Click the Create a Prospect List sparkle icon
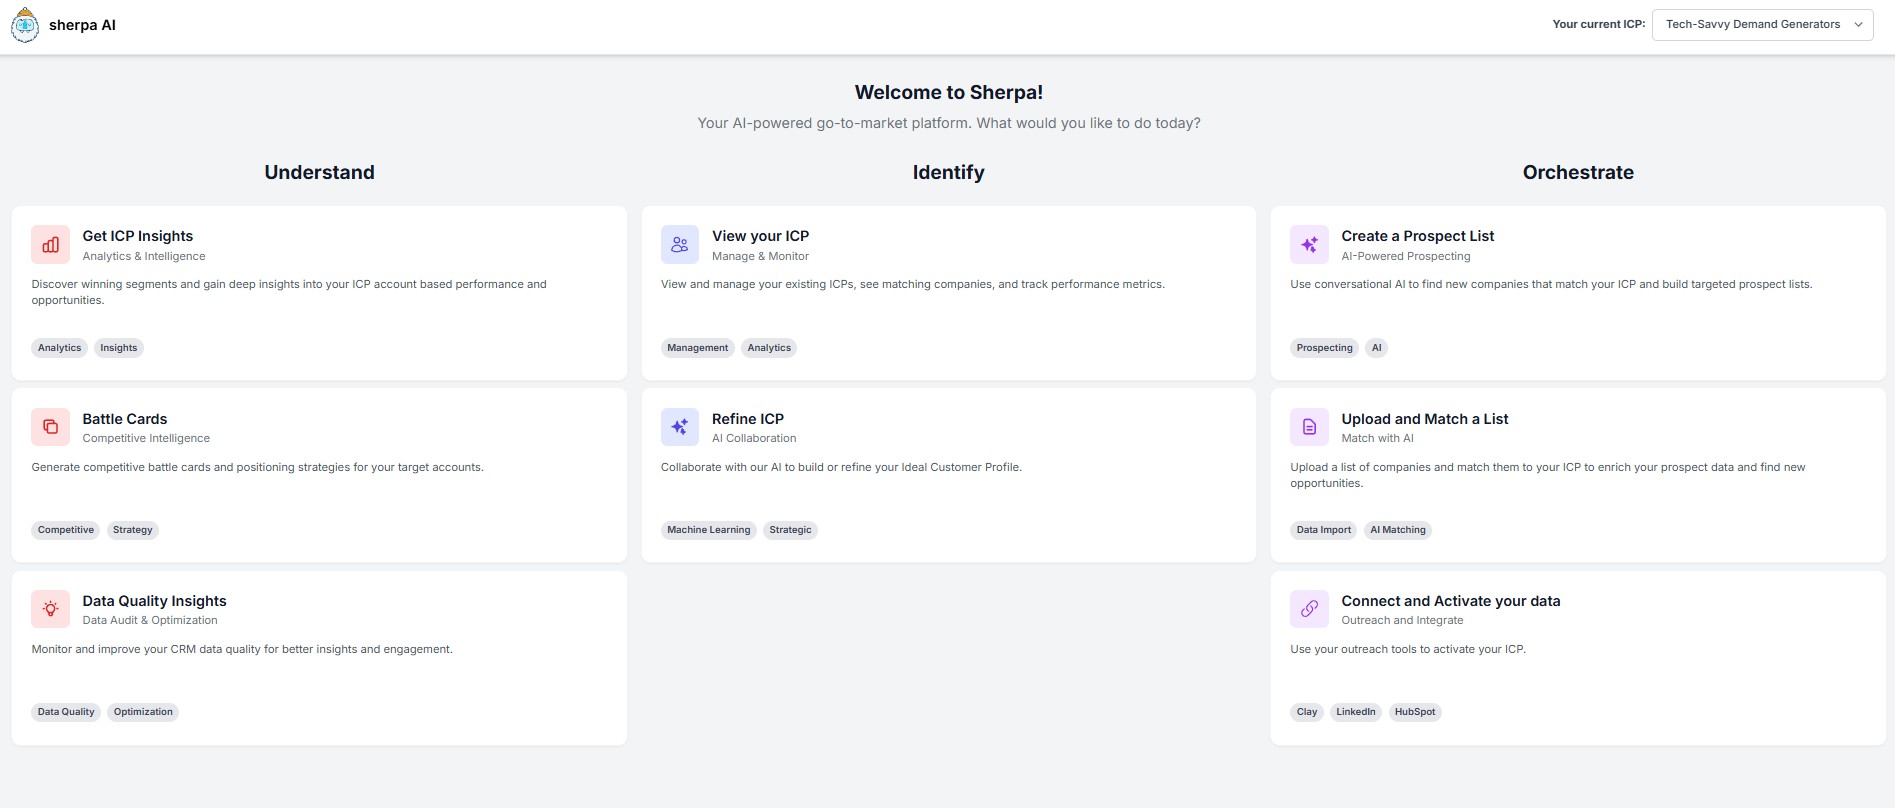This screenshot has height=808, width=1895. [1309, 245]
